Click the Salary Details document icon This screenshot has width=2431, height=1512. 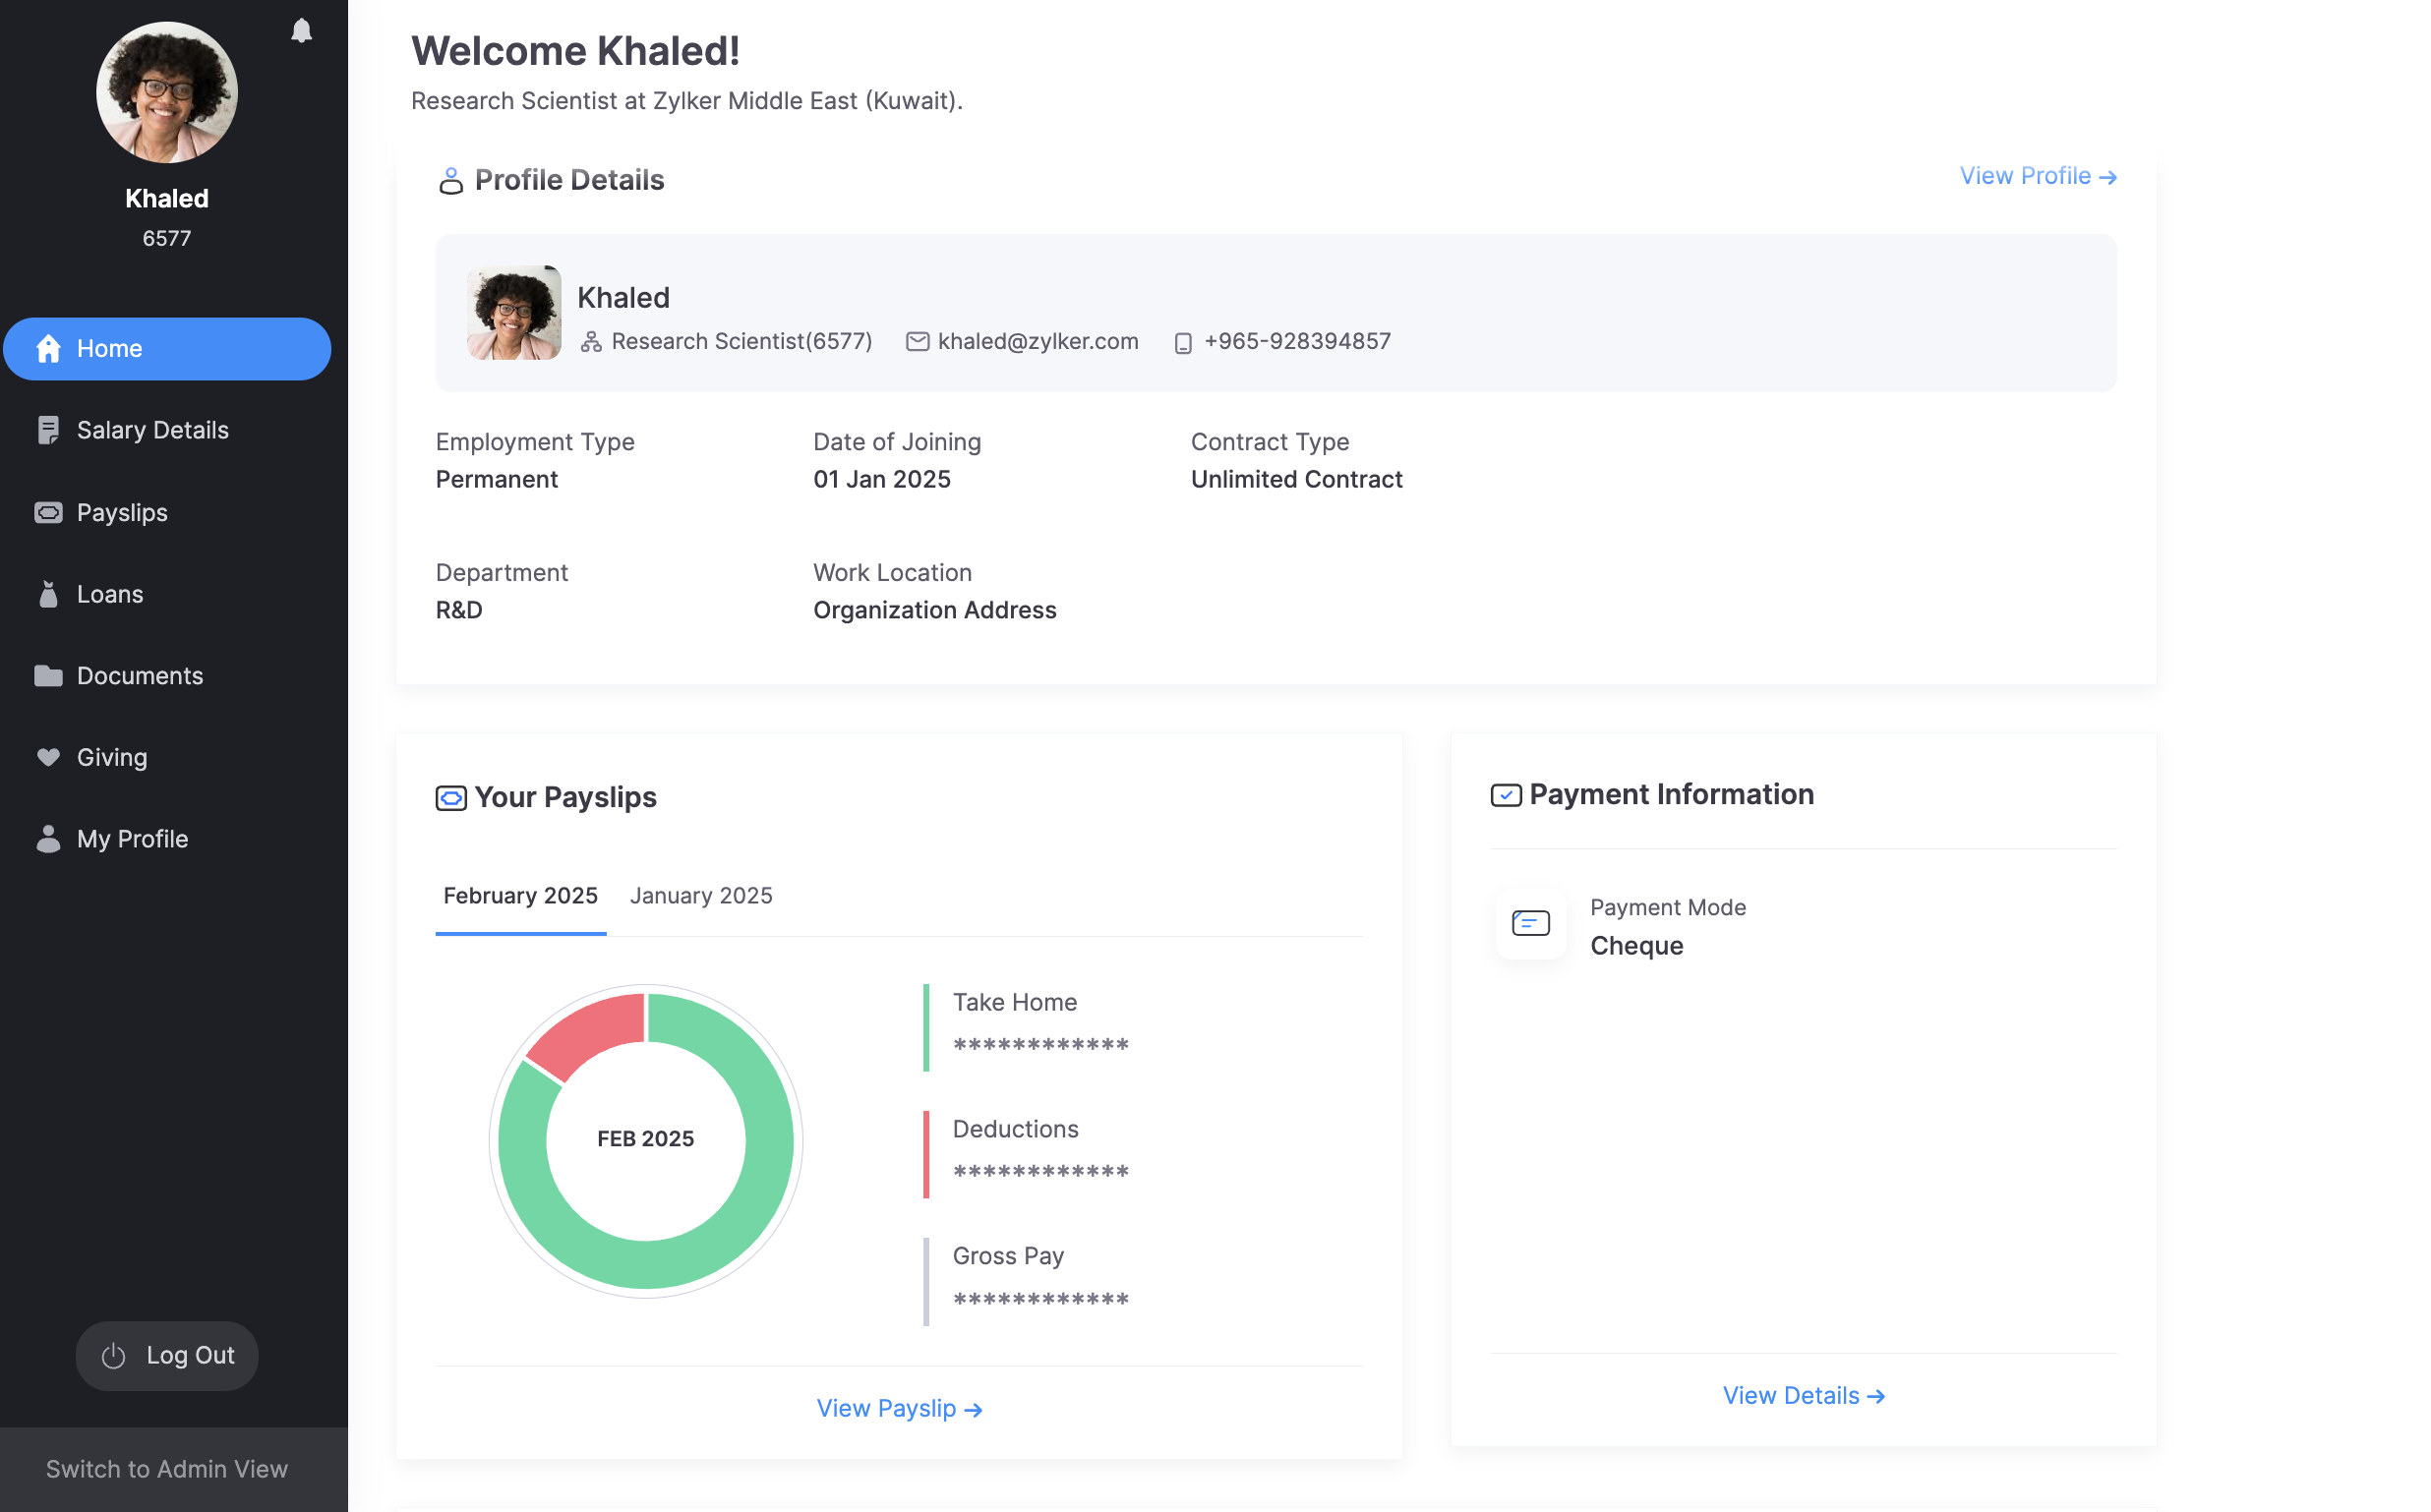pos(48,430)
